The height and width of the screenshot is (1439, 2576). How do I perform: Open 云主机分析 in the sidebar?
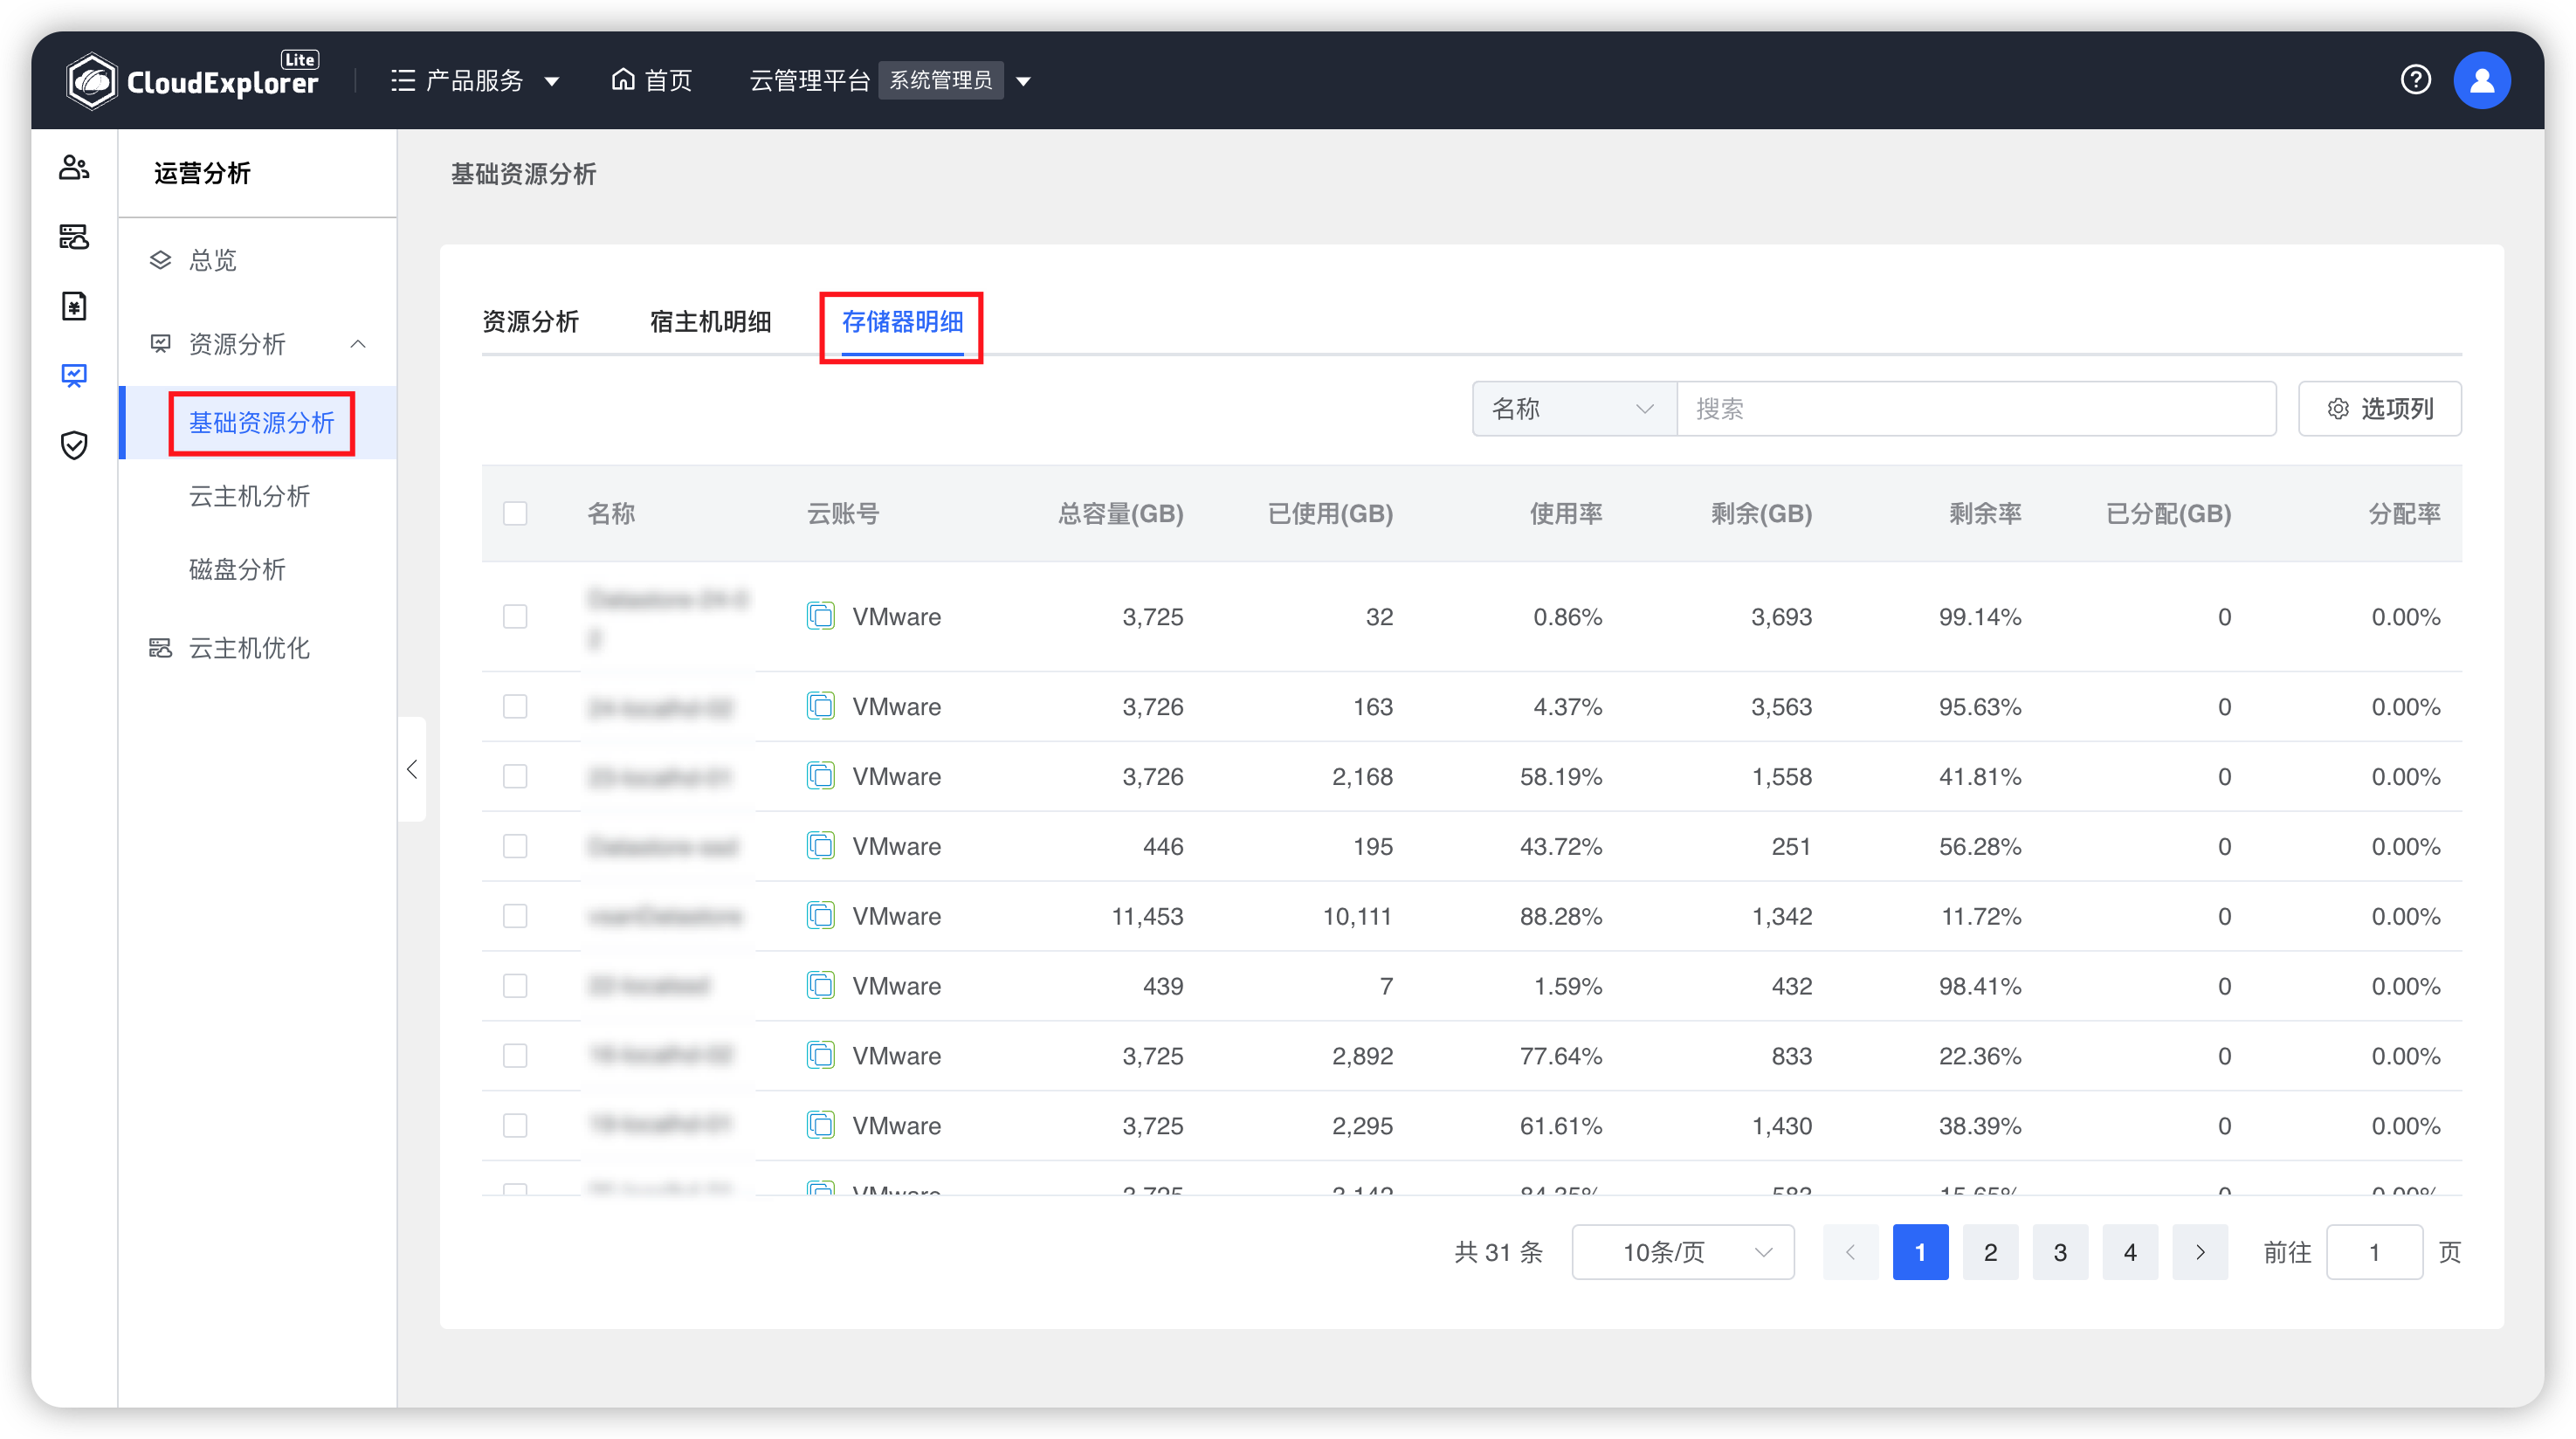[x=249, y=496]
